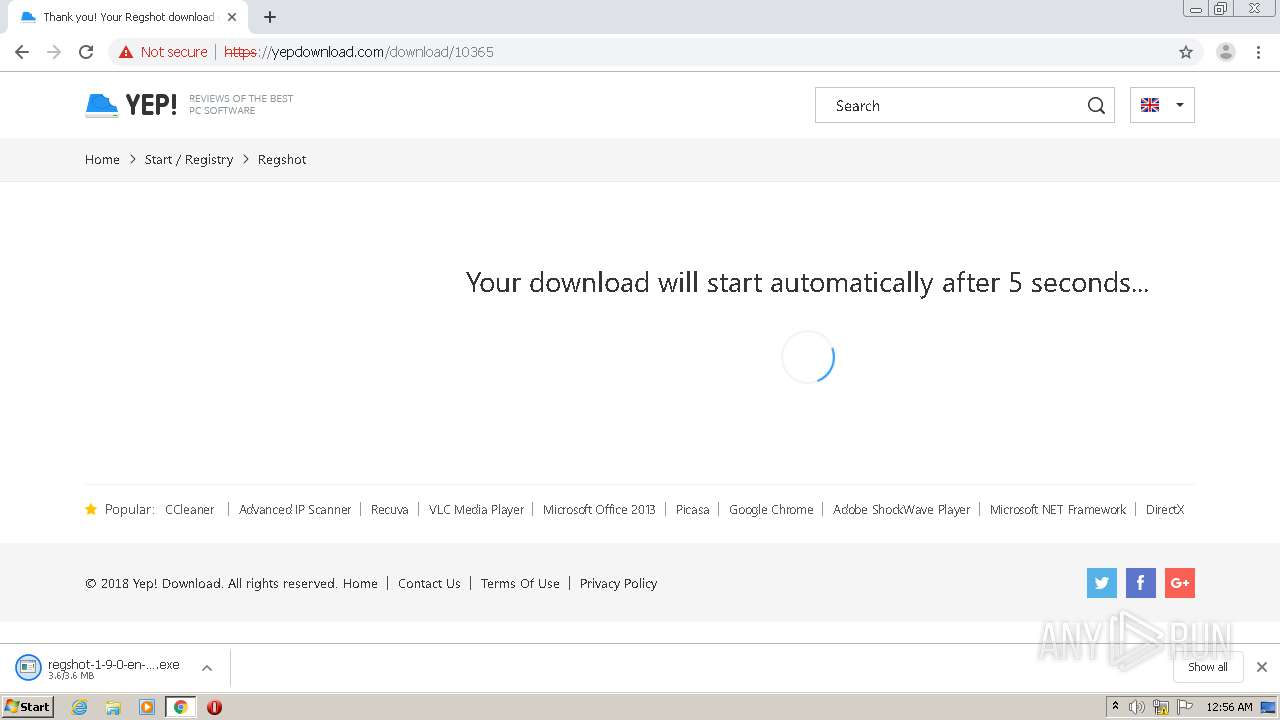Image resolution: width=1280 pixels, height=720 pixels.
Task: Switch to Chrome in the taskbar
Action: [x=180, y=707]
